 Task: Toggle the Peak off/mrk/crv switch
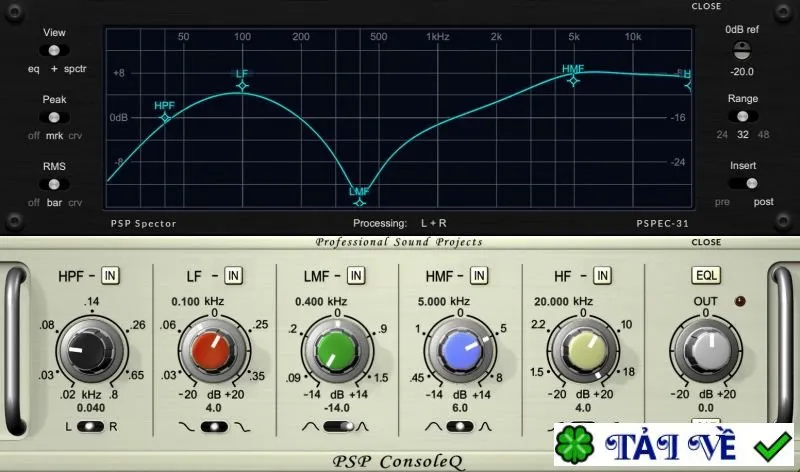tap(54, 117)
